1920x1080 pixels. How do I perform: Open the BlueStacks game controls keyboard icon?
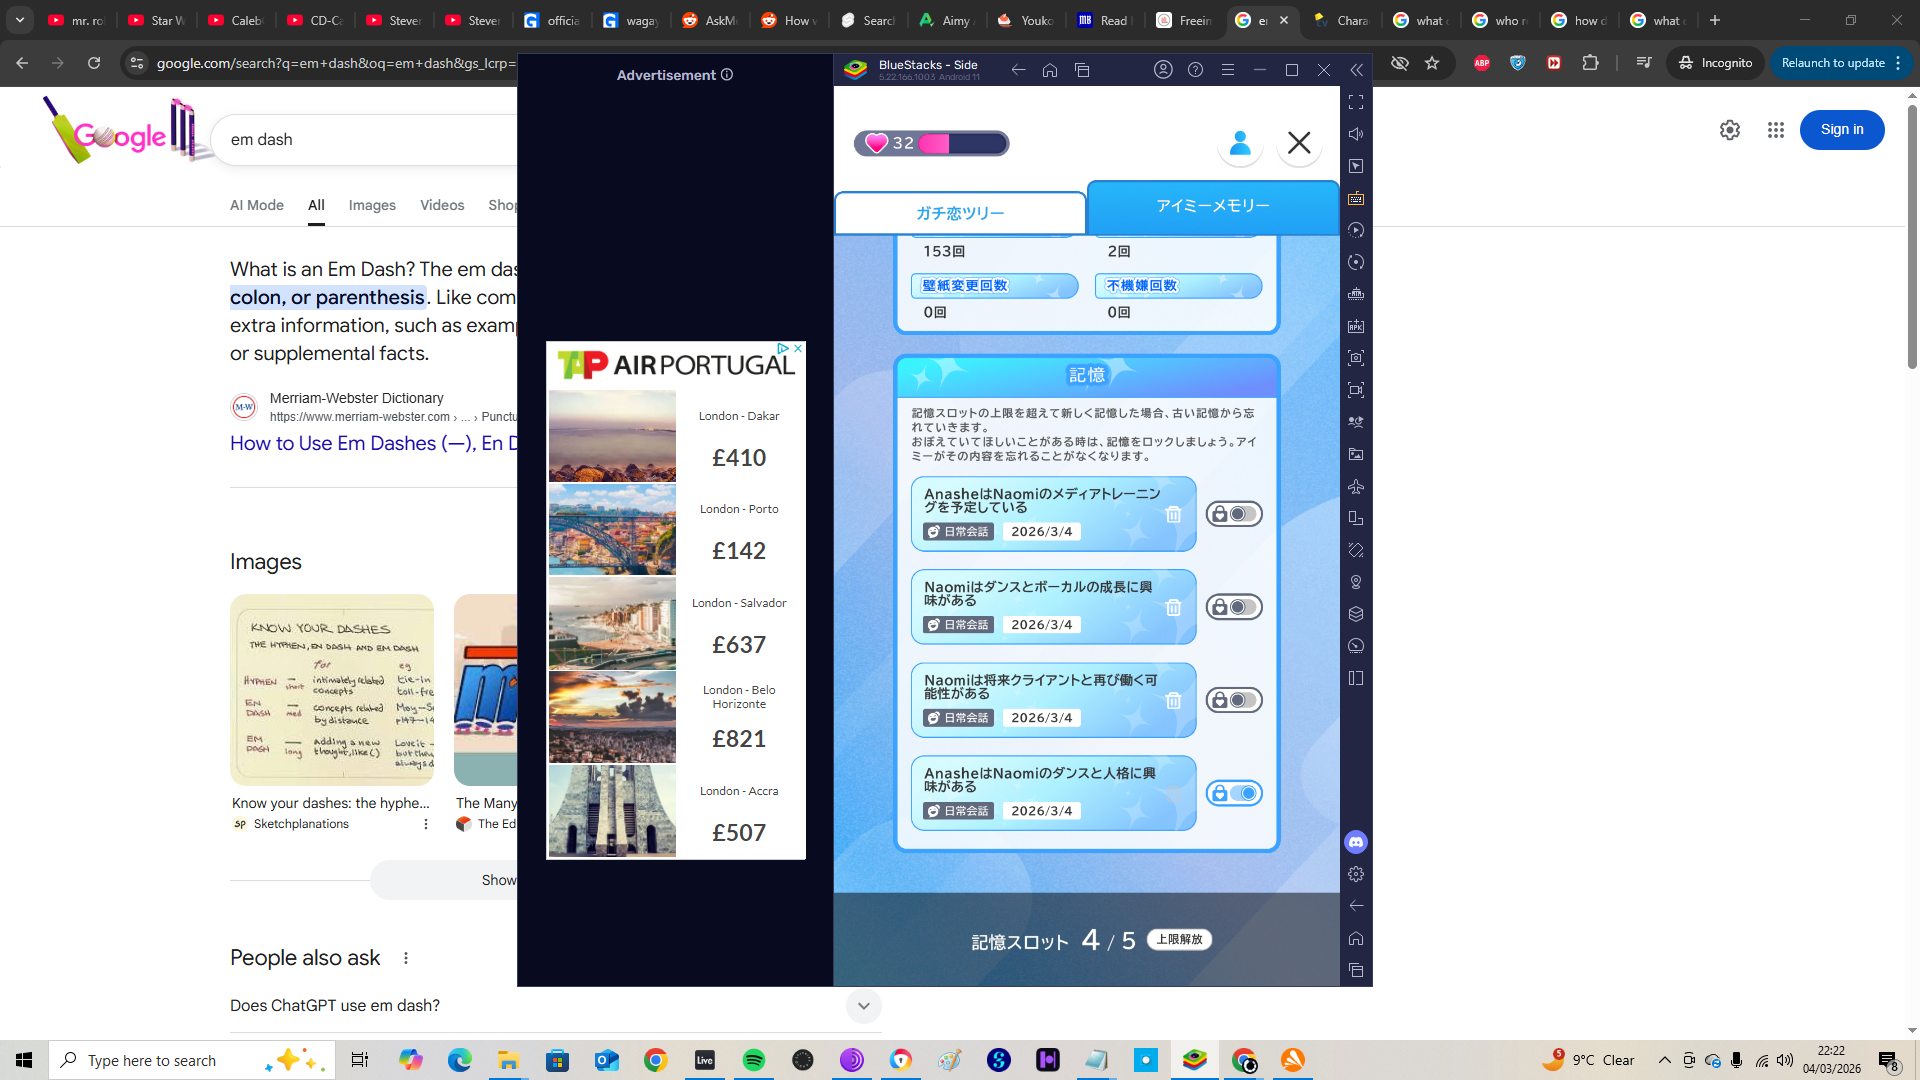(x=1356, y=198)
